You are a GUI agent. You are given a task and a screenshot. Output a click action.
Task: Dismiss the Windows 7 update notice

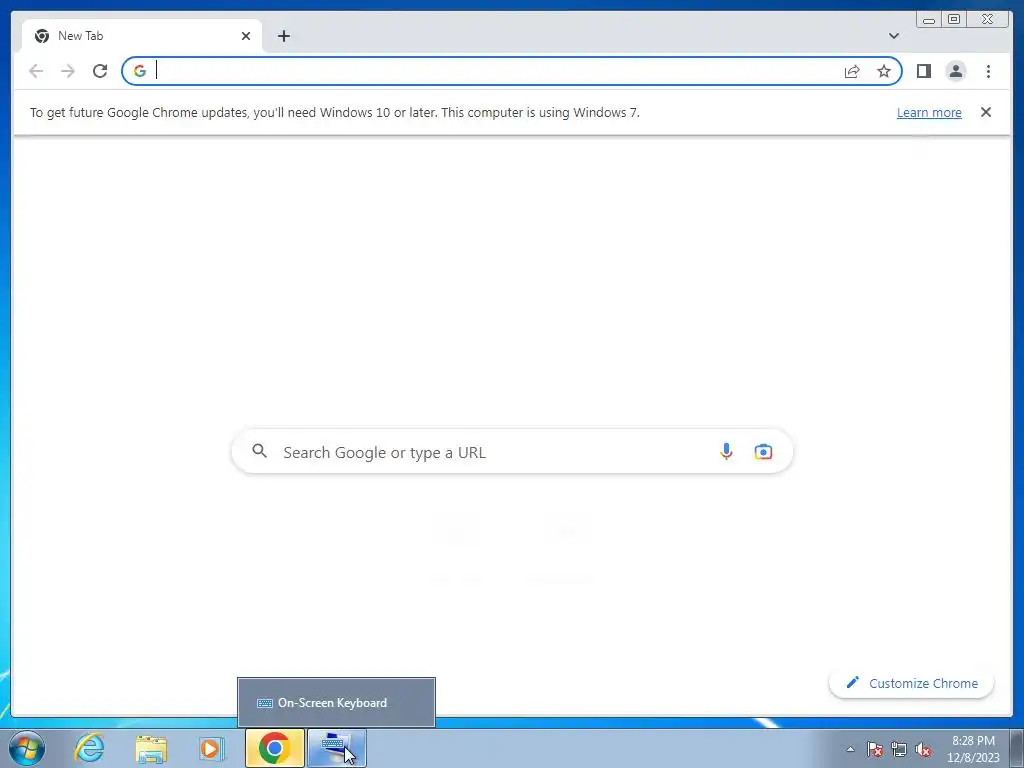tap(986, 112)
